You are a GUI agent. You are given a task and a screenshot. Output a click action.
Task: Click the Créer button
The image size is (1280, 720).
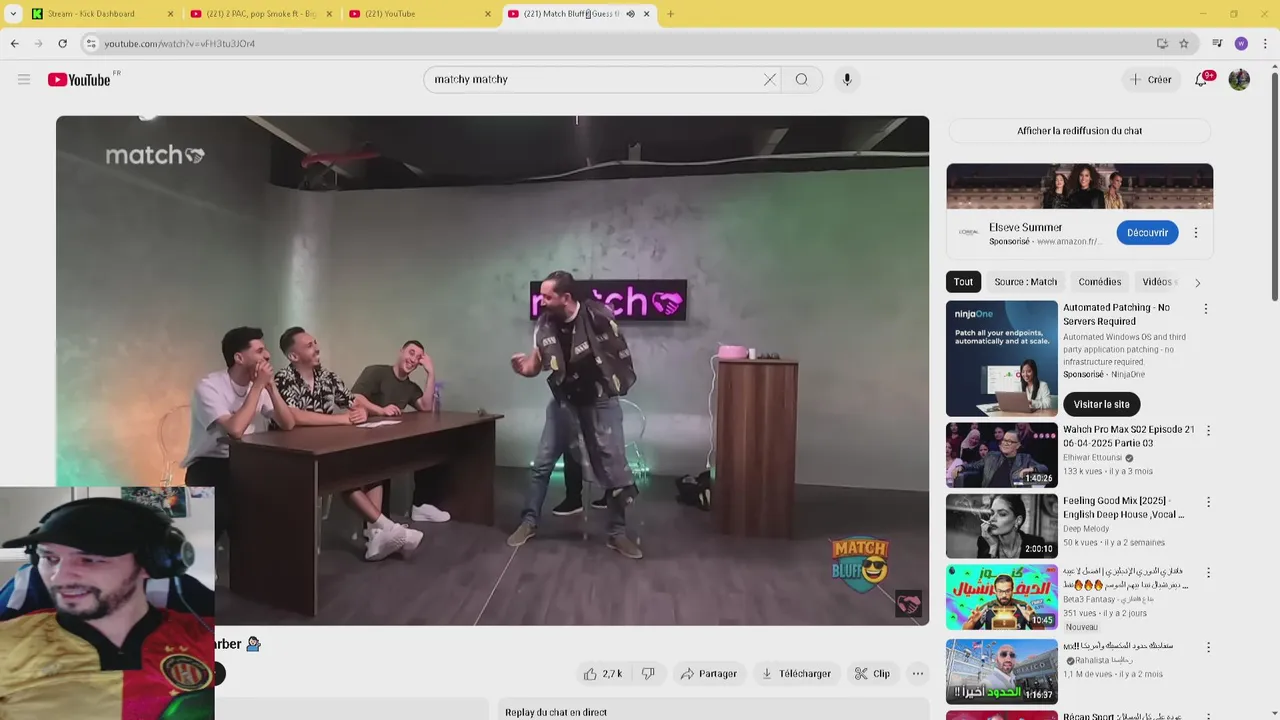[x=1150, y=80]
